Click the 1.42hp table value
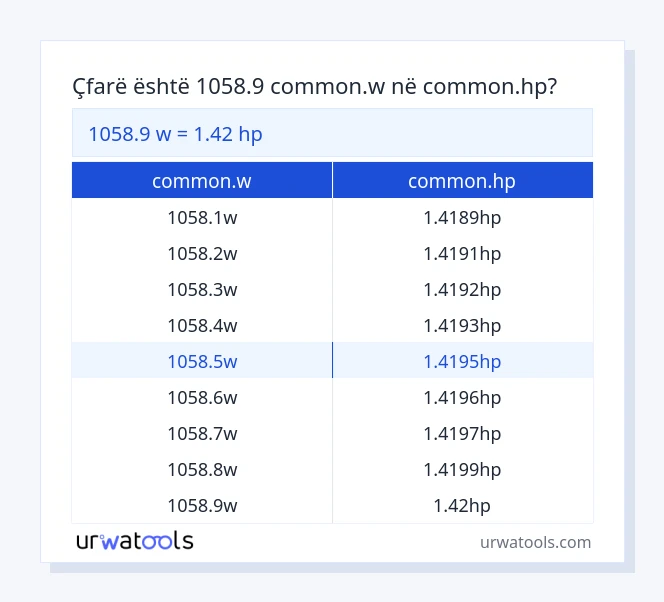 click(462, 505)
